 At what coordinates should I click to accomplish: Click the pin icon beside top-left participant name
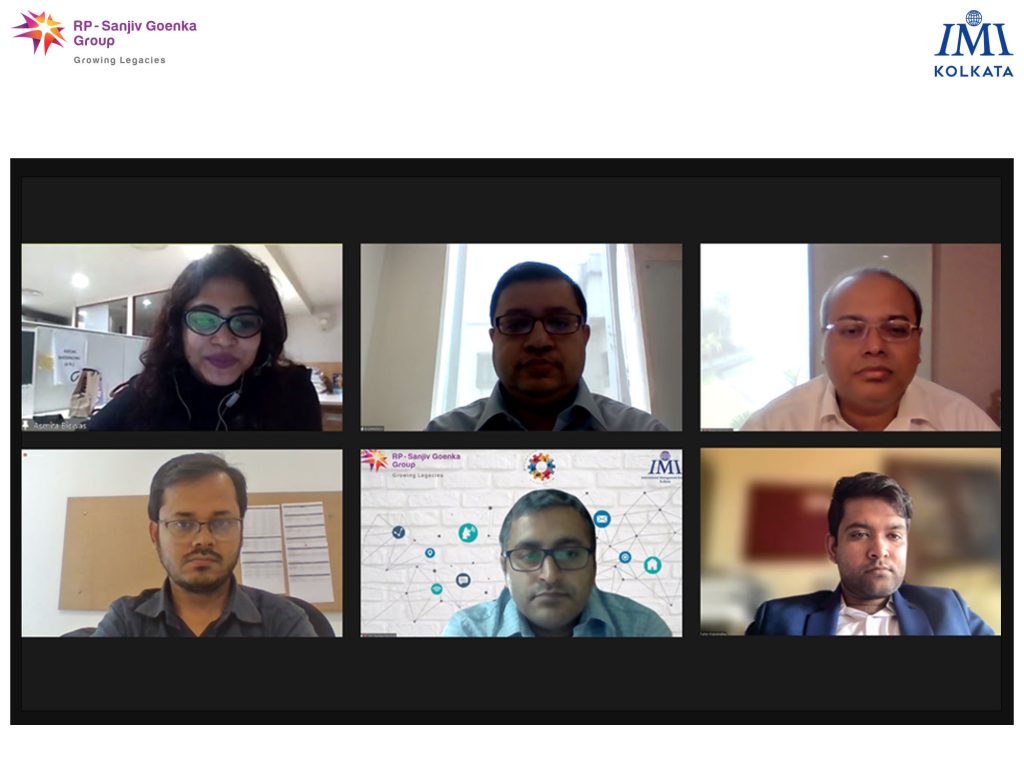pos(25,425)
